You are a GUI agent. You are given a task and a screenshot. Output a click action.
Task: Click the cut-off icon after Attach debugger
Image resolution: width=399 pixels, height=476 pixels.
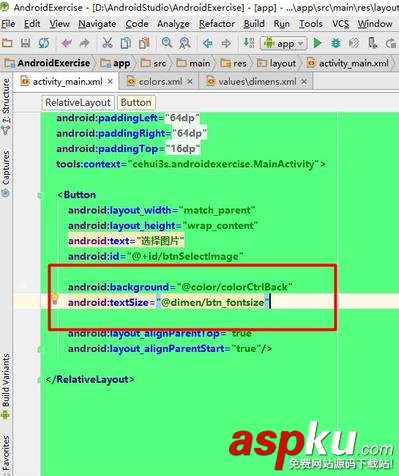391,43
